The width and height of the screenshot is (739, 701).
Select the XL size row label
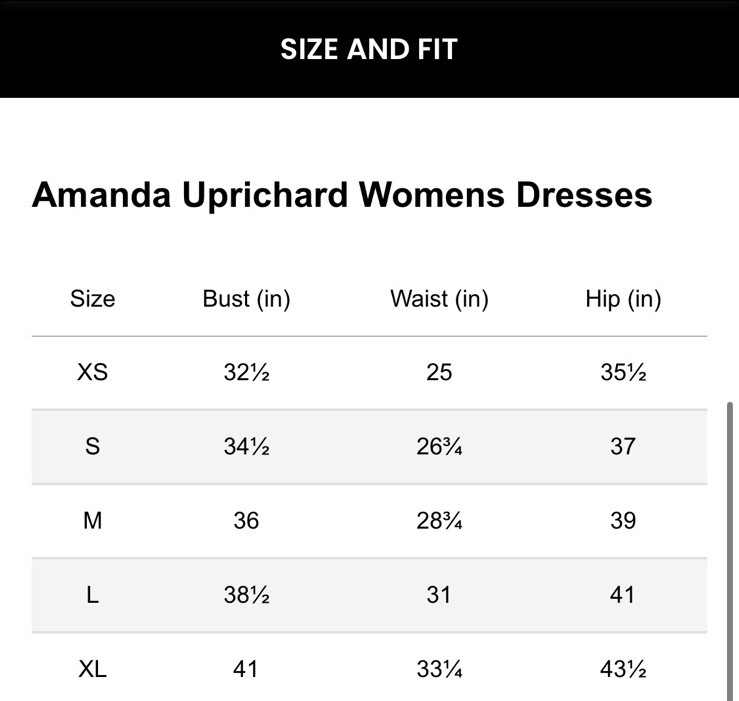(x=92, y=668)
